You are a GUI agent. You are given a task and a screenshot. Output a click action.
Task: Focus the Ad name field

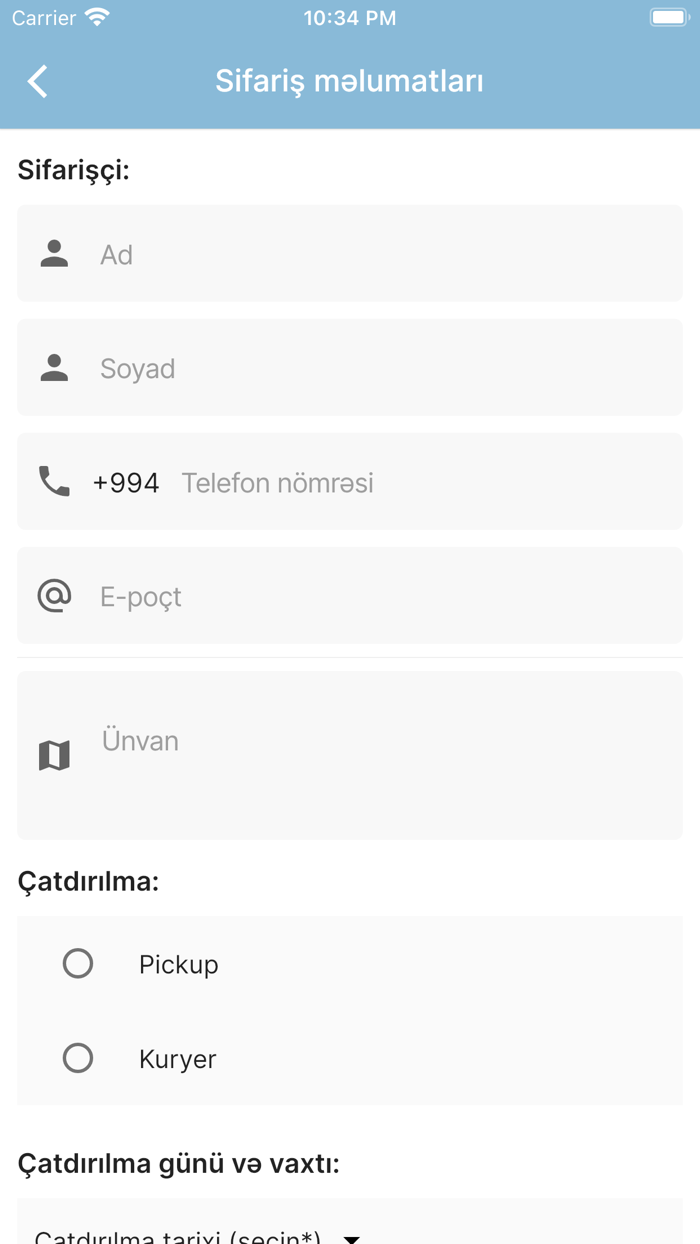(x=380, y=254)
